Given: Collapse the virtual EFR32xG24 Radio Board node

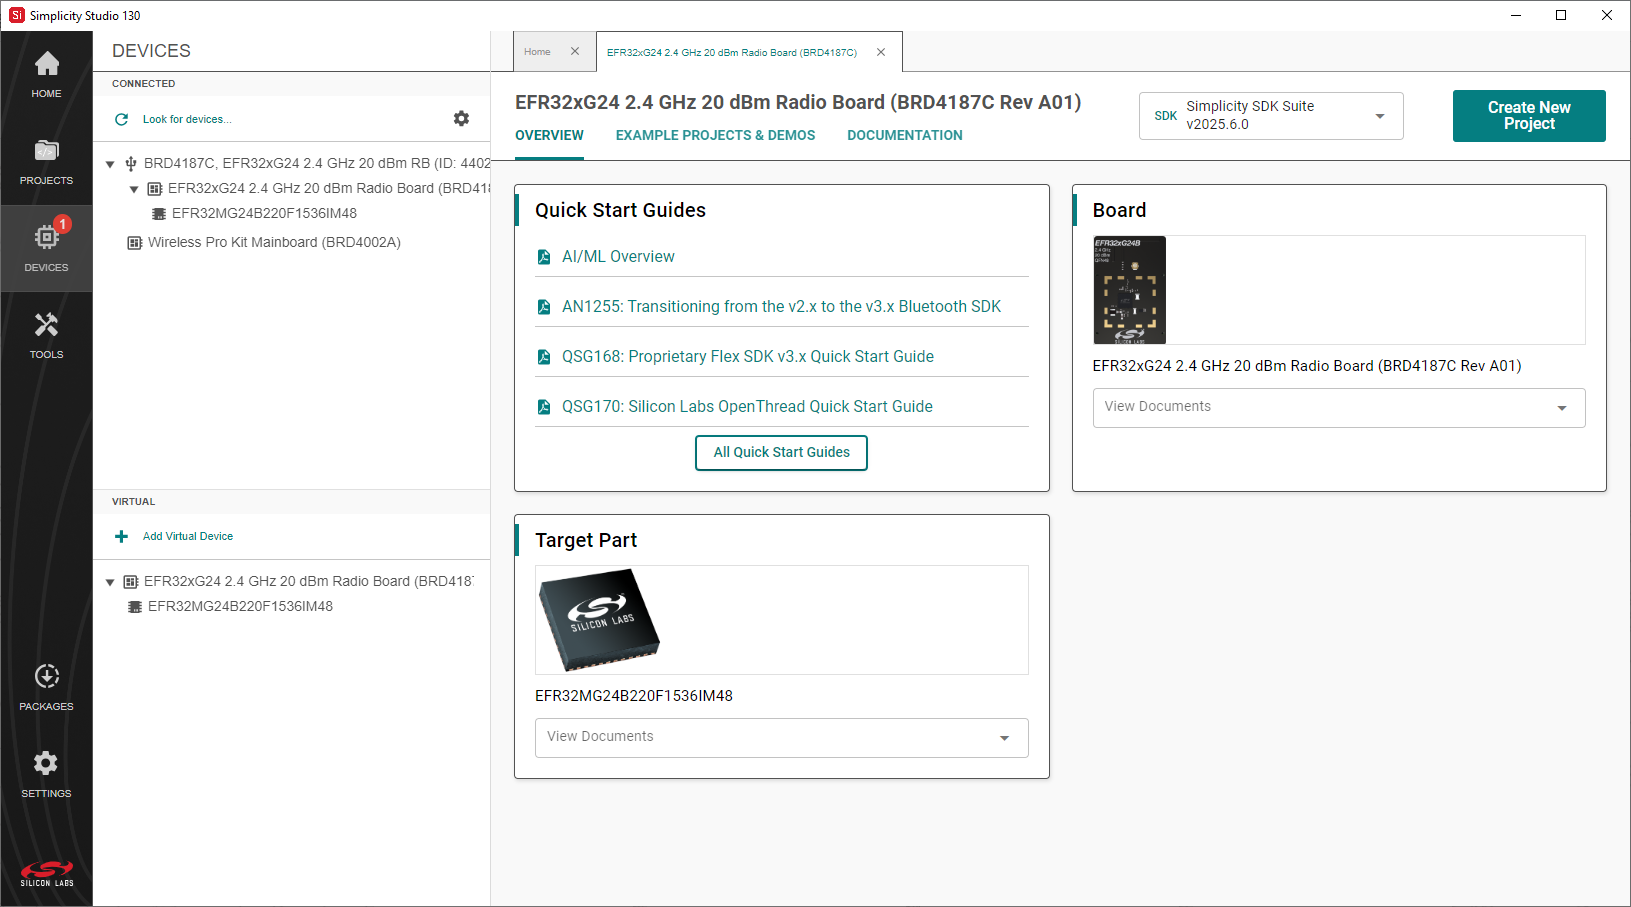Looking at the screenshot, I should [110, 582].
